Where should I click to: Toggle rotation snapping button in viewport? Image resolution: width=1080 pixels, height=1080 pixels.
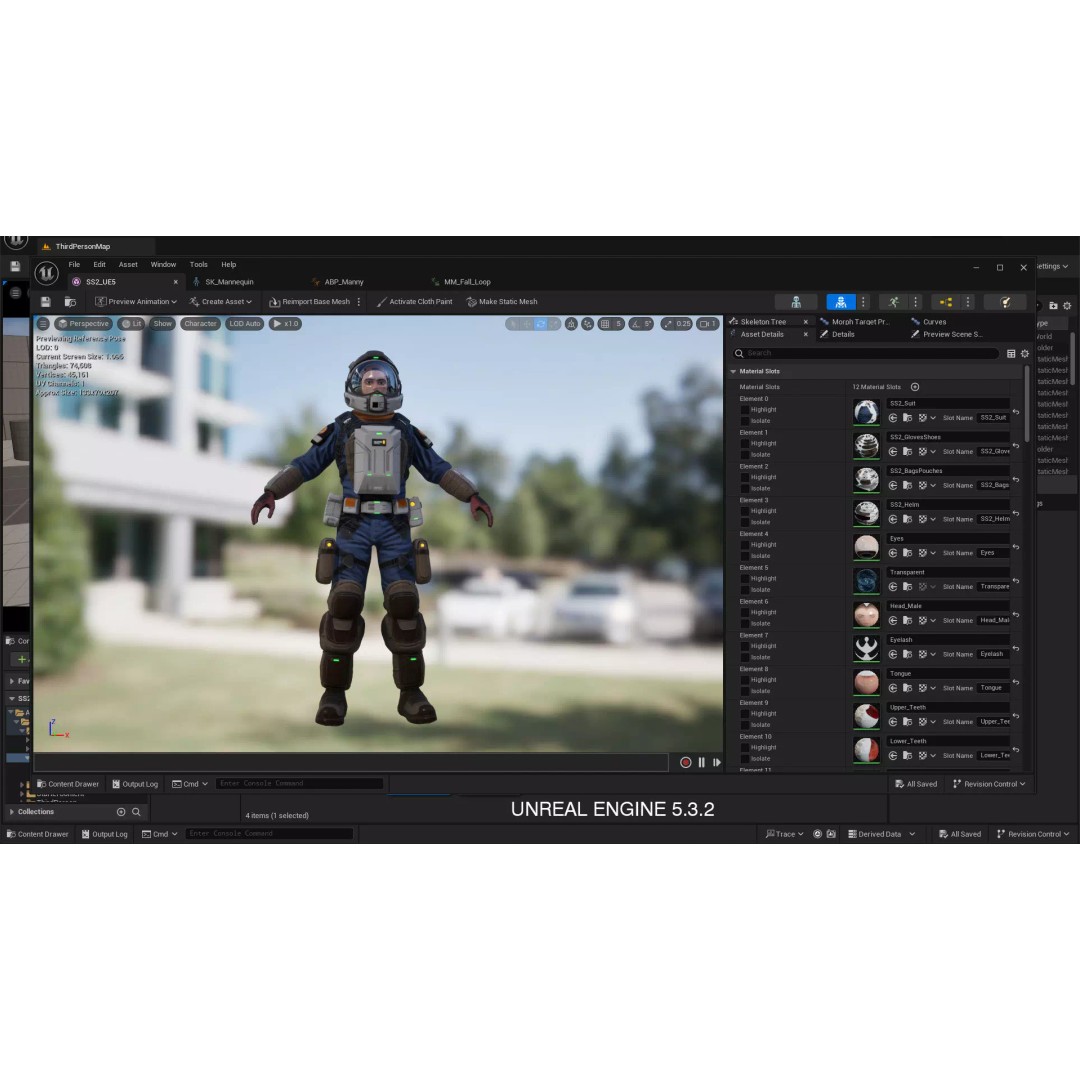tap(635, 324)
